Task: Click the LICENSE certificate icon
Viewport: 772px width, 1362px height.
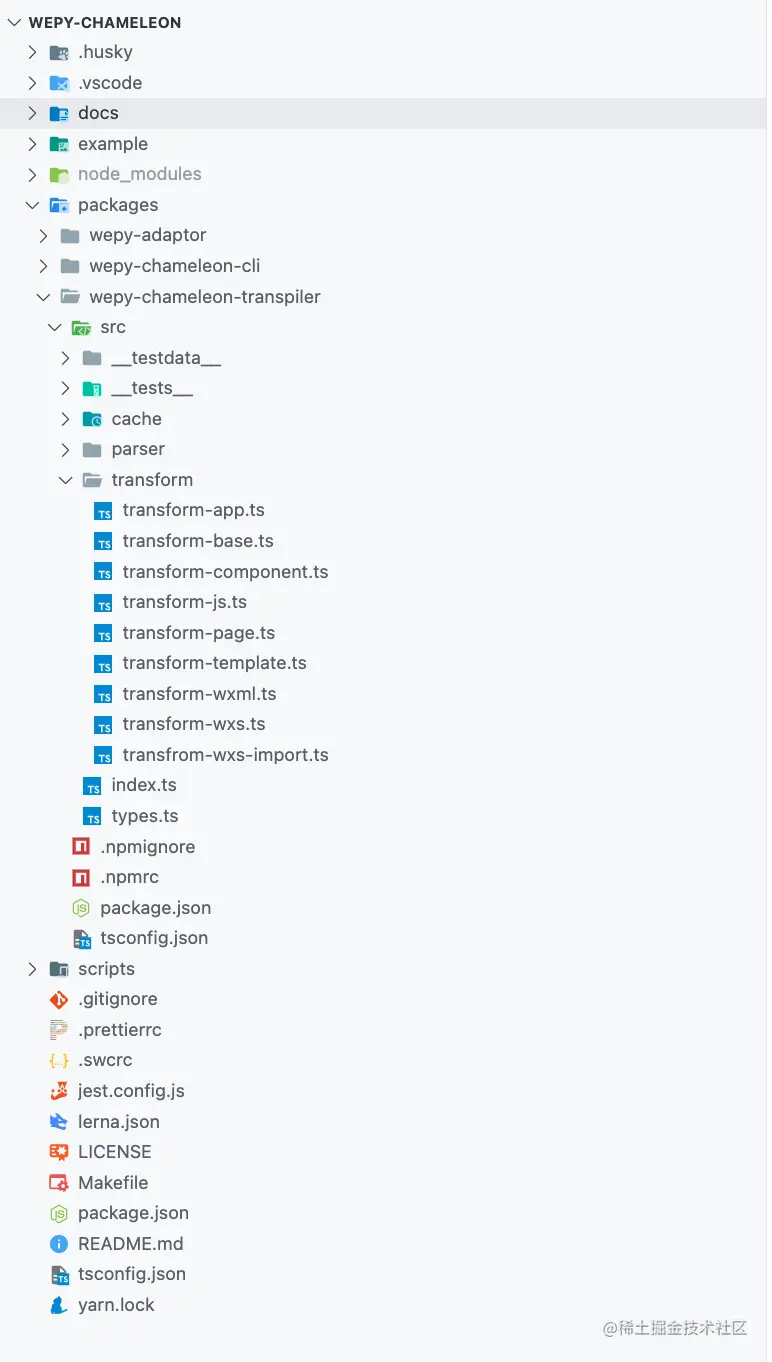Action: 59,1152
